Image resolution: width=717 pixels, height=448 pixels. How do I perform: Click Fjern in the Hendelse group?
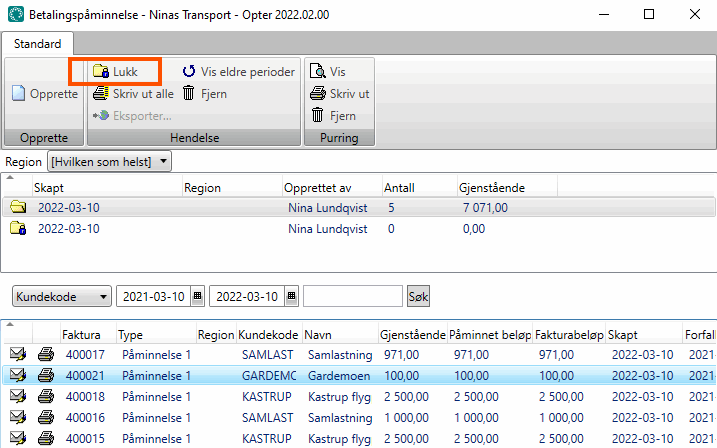click(x=204, y=94)
